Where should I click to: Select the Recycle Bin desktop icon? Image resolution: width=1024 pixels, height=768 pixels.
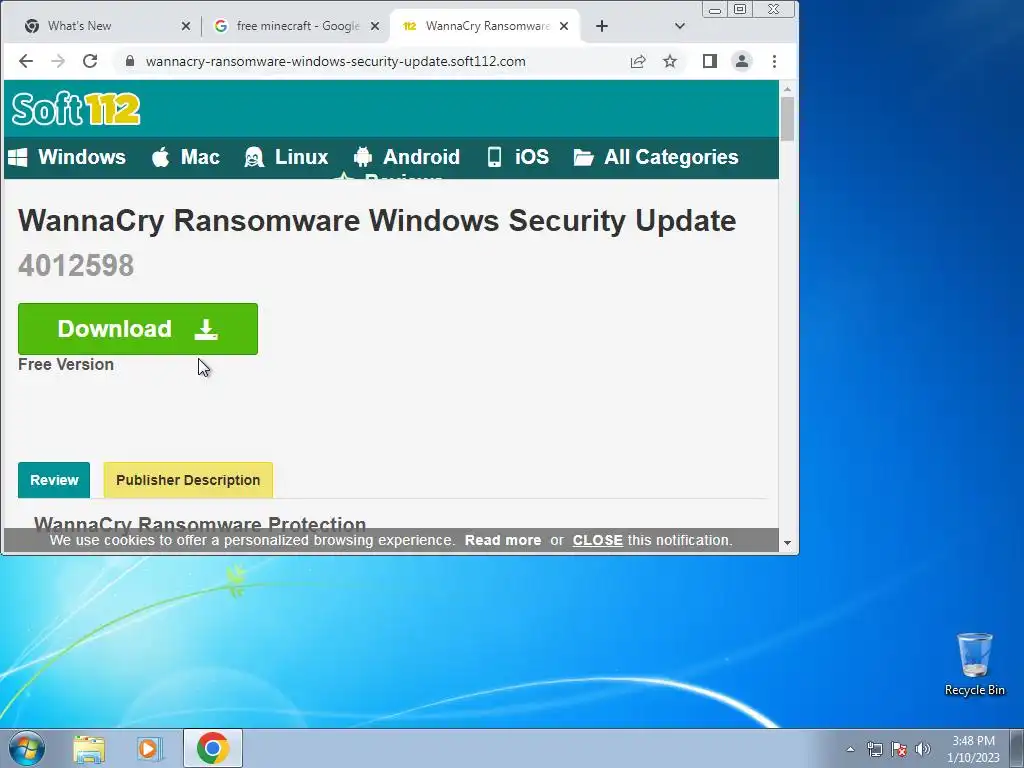coord(975,664)
